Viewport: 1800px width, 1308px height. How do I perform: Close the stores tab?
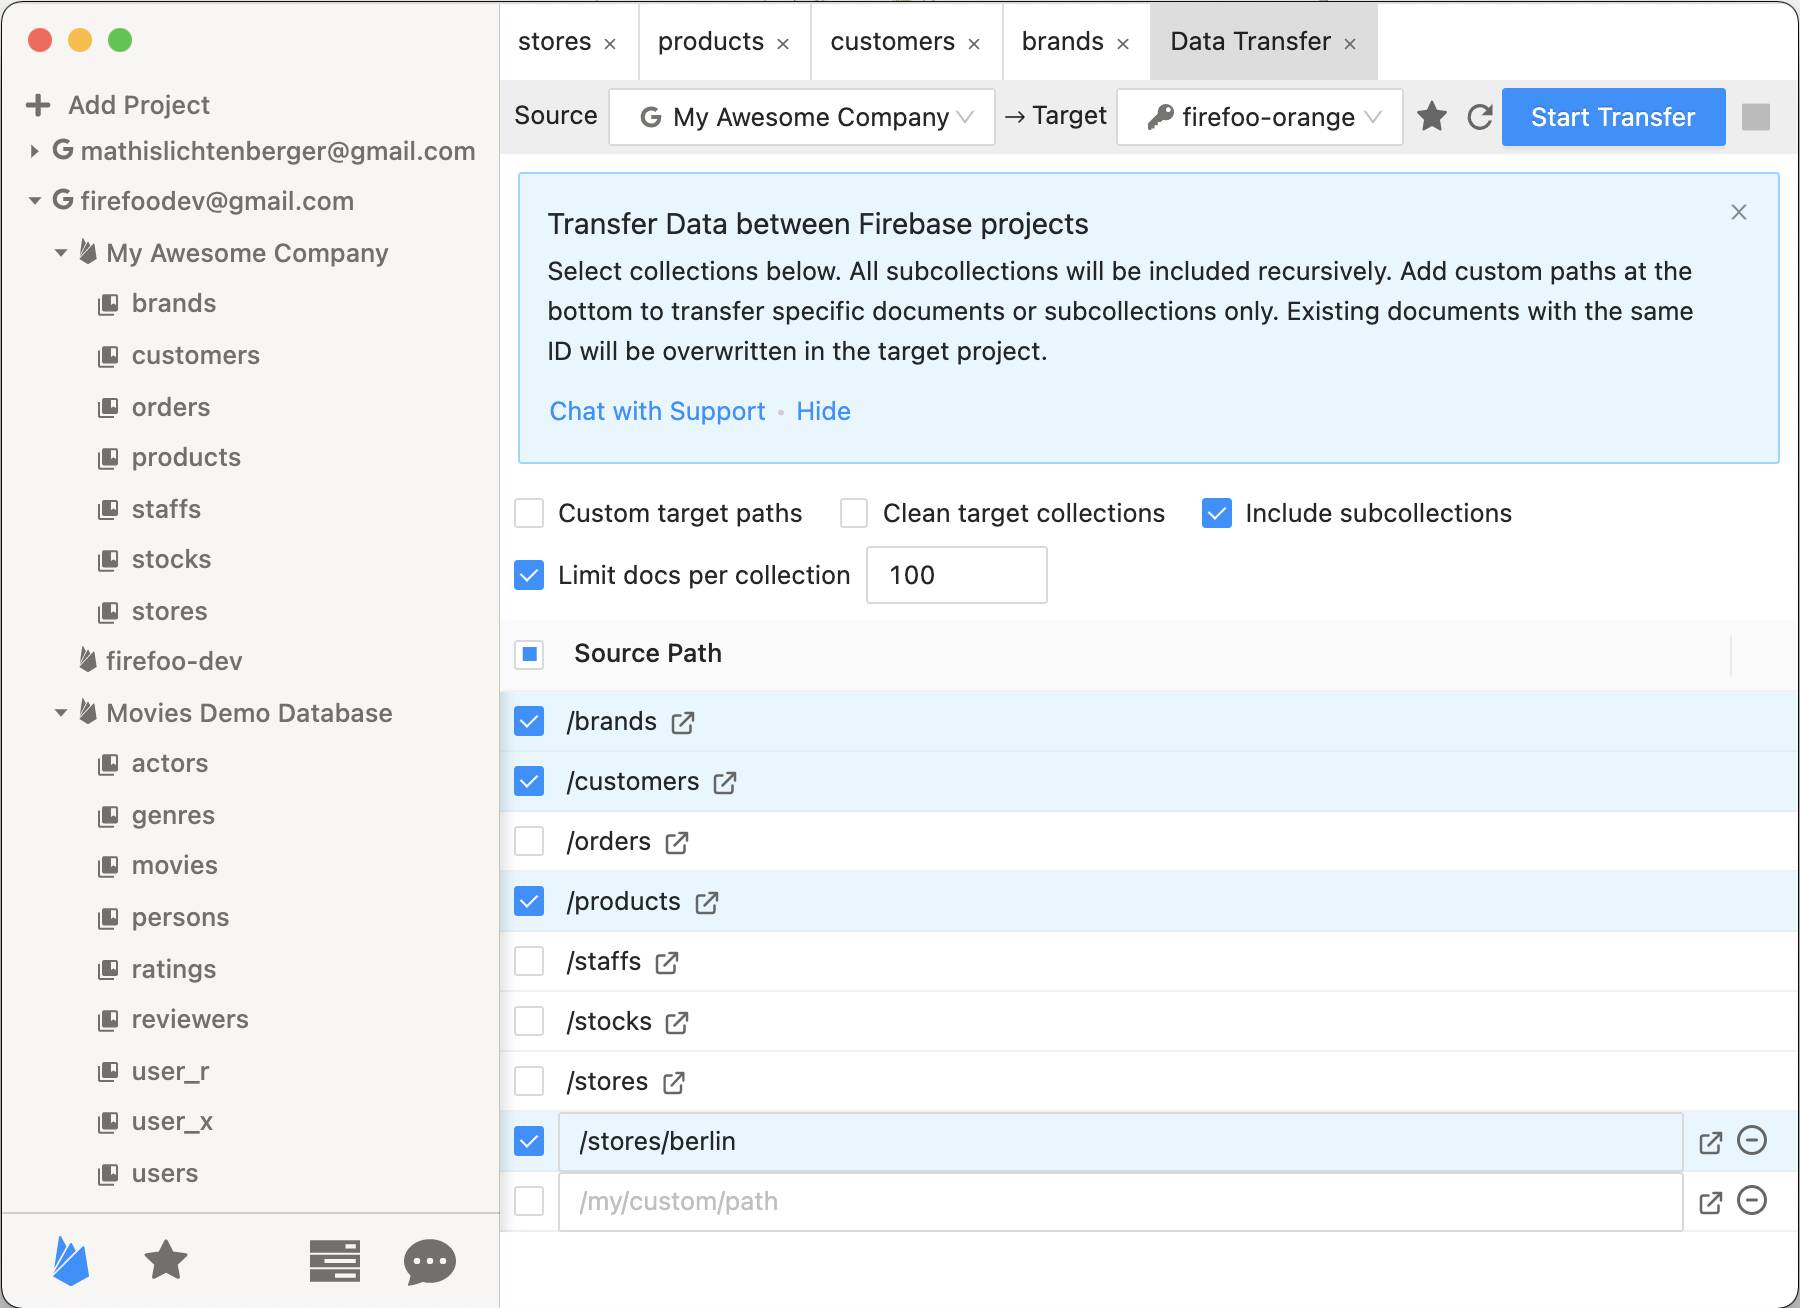[x=610, y=44]
